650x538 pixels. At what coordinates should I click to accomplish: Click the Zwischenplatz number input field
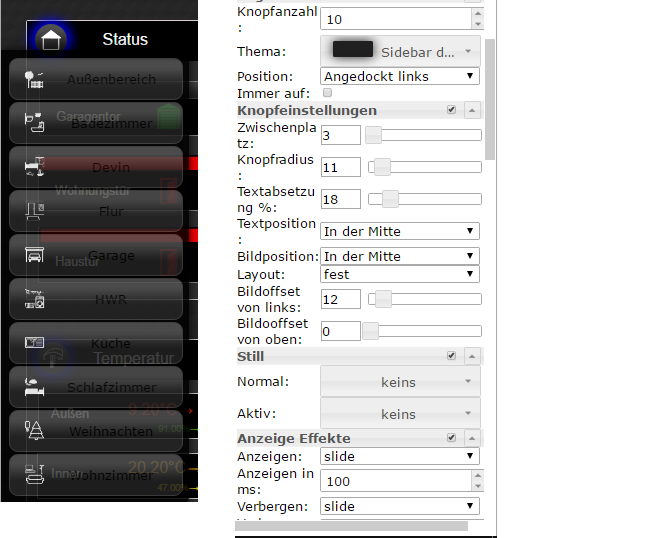pyautogui.click(x=340, y=134)
